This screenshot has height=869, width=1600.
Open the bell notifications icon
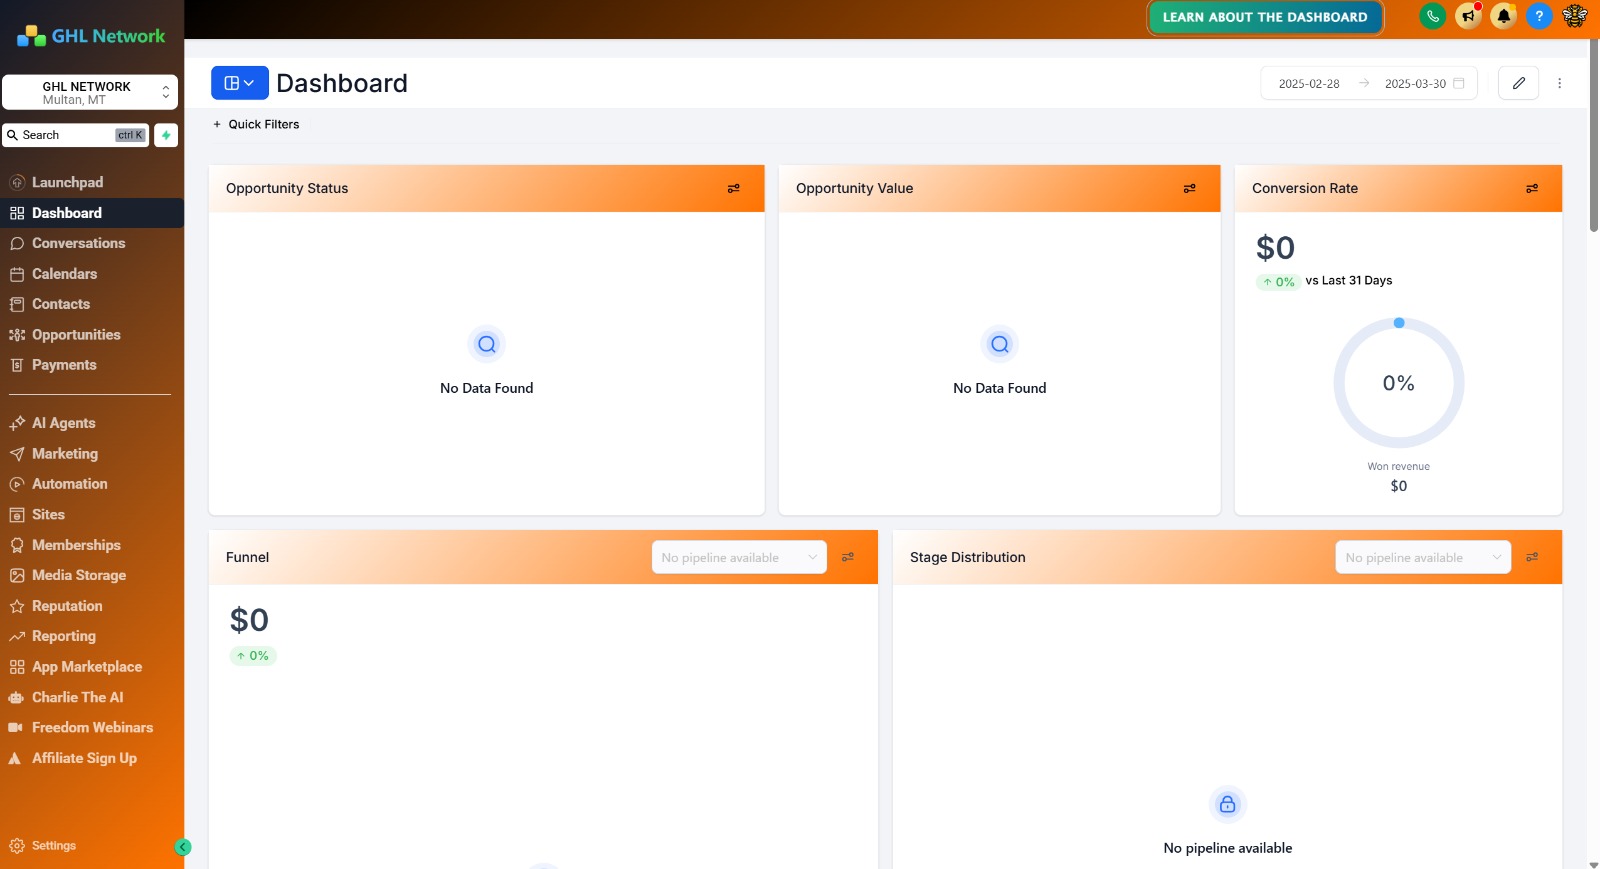click(x=1503, y=16)
